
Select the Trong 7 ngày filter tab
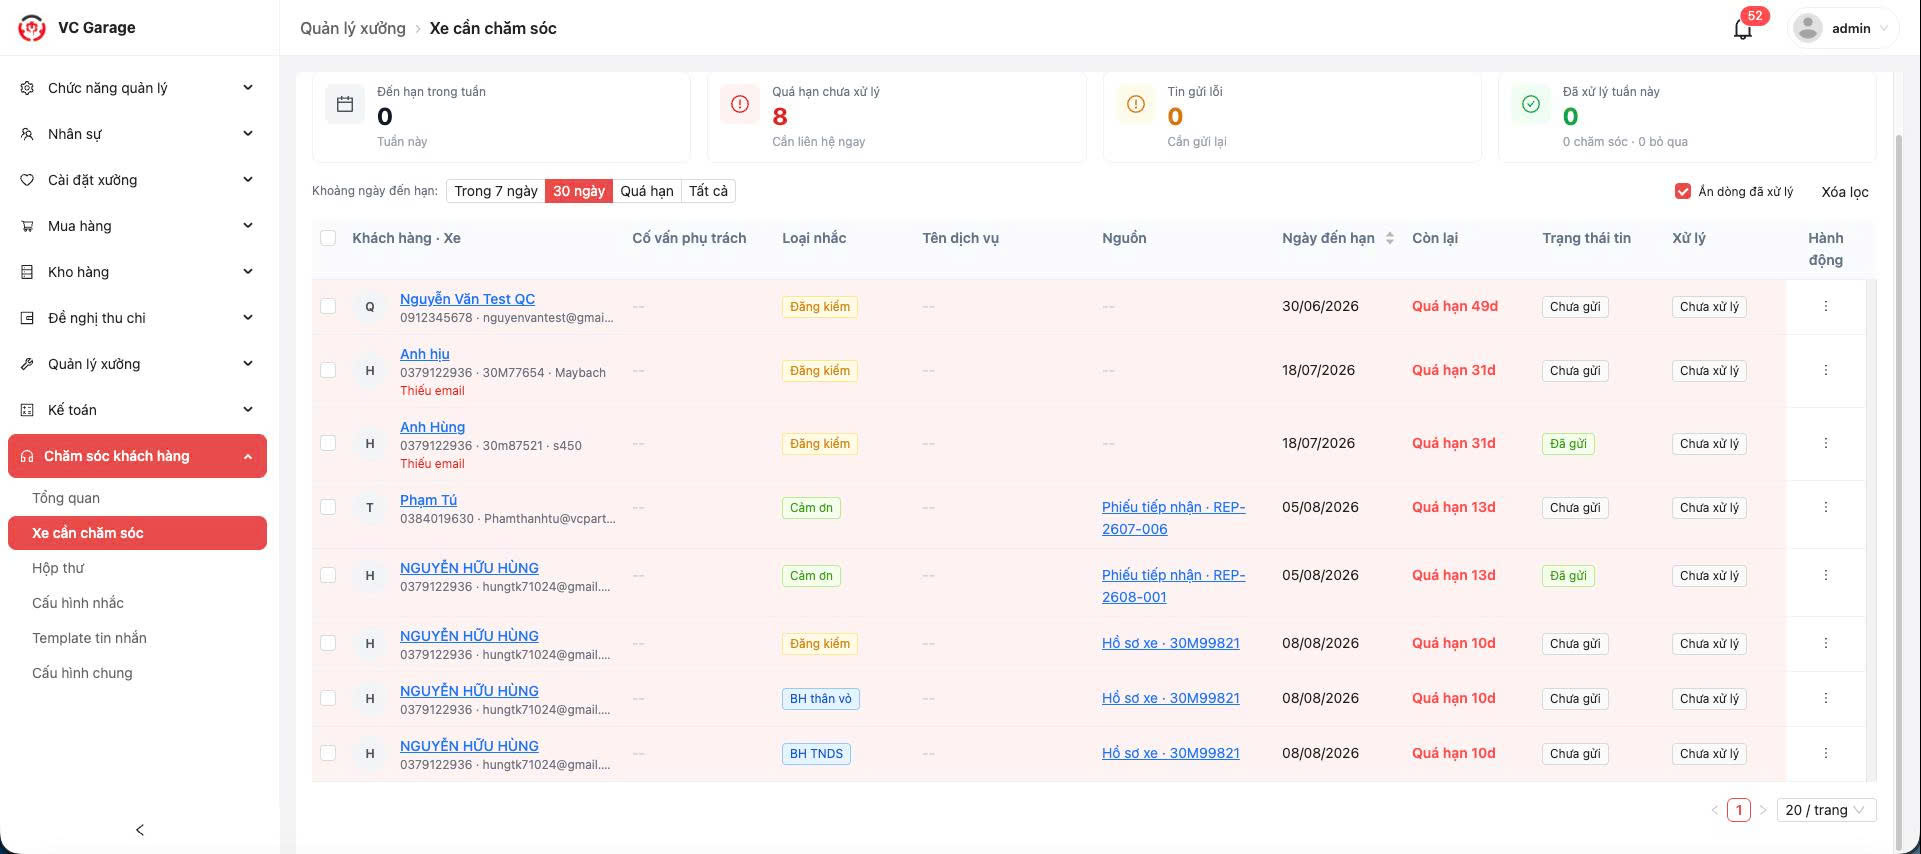tap(496, 191)
